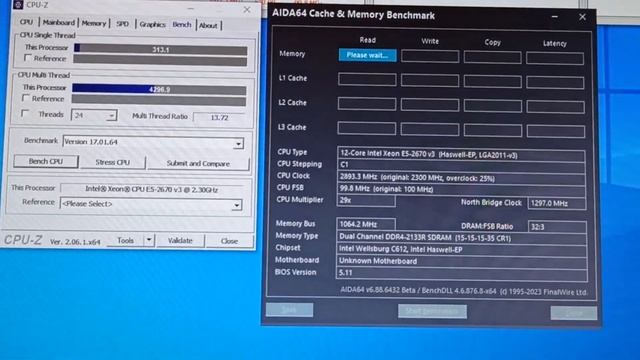640x360 pixels.
Task: Click Submit and Compare button
Action: [198, 164]
